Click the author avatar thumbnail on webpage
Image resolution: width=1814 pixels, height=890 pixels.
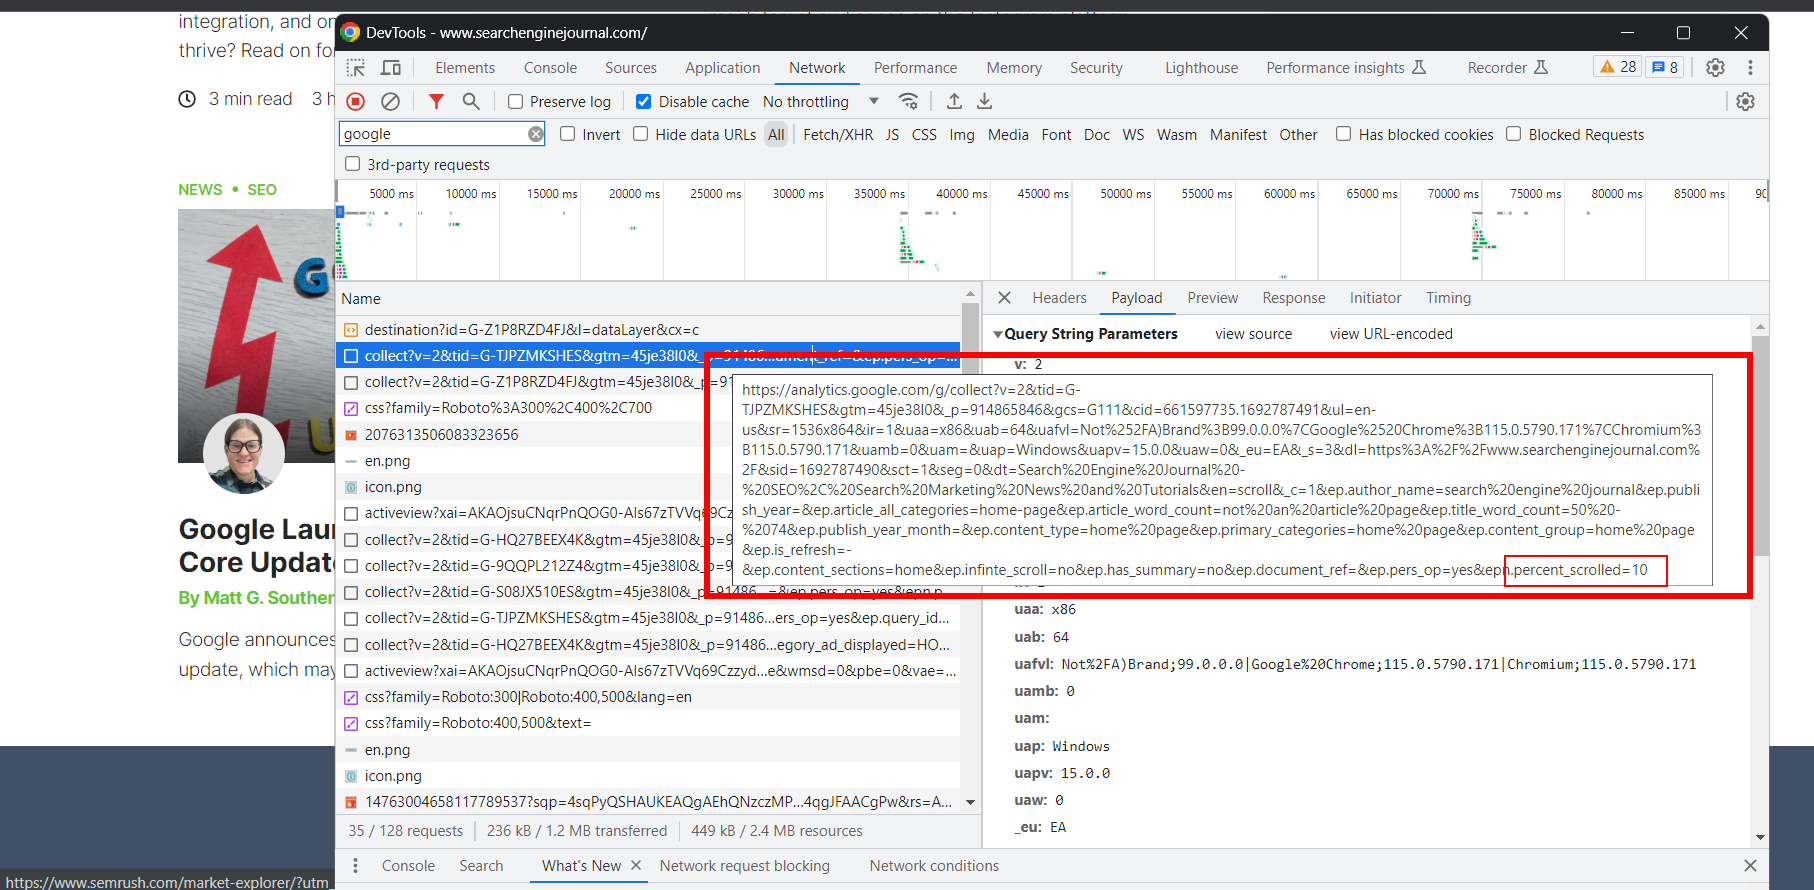[243, 453]
